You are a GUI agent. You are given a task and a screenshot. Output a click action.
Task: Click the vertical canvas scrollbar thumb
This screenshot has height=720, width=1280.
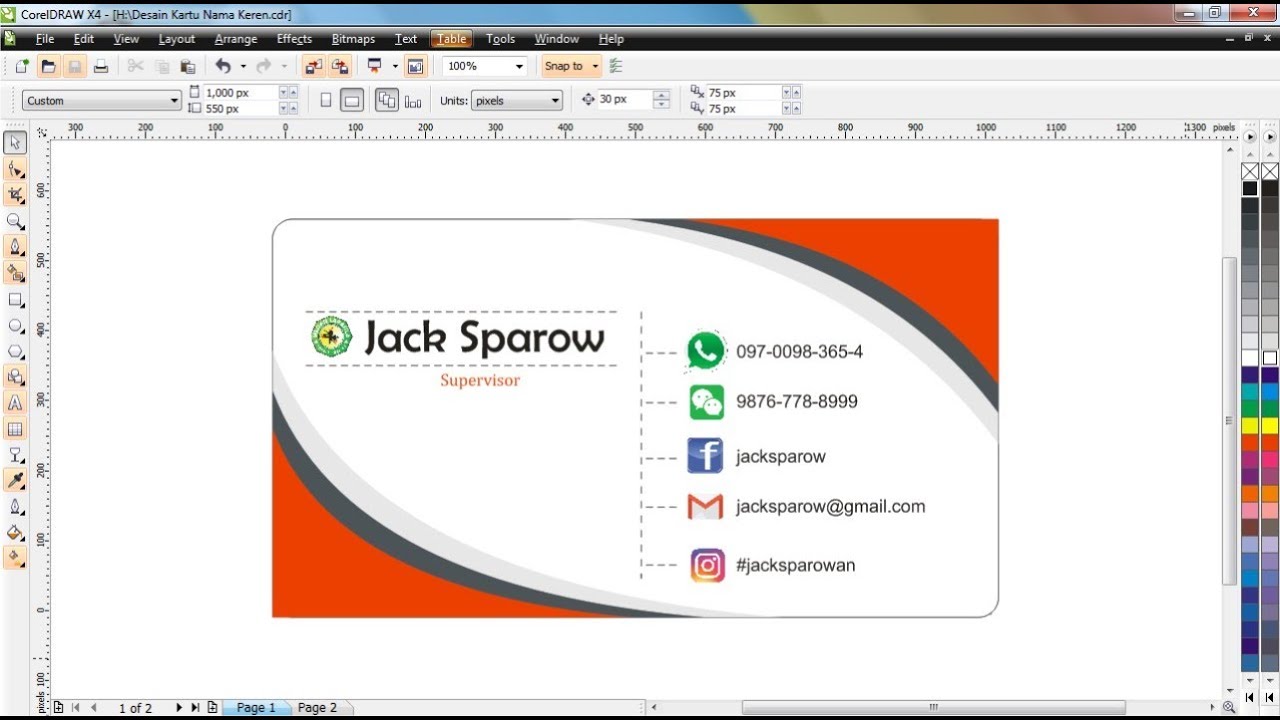click(1229, 420)
